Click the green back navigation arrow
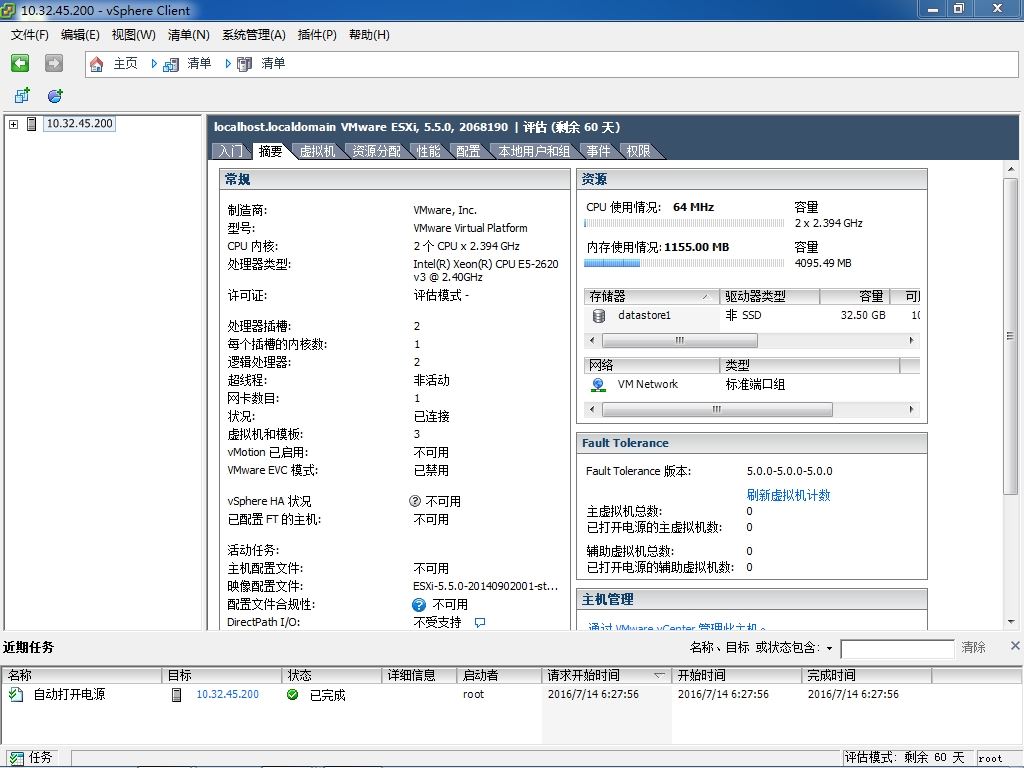 pyautogui.click(x=20, y=63)
